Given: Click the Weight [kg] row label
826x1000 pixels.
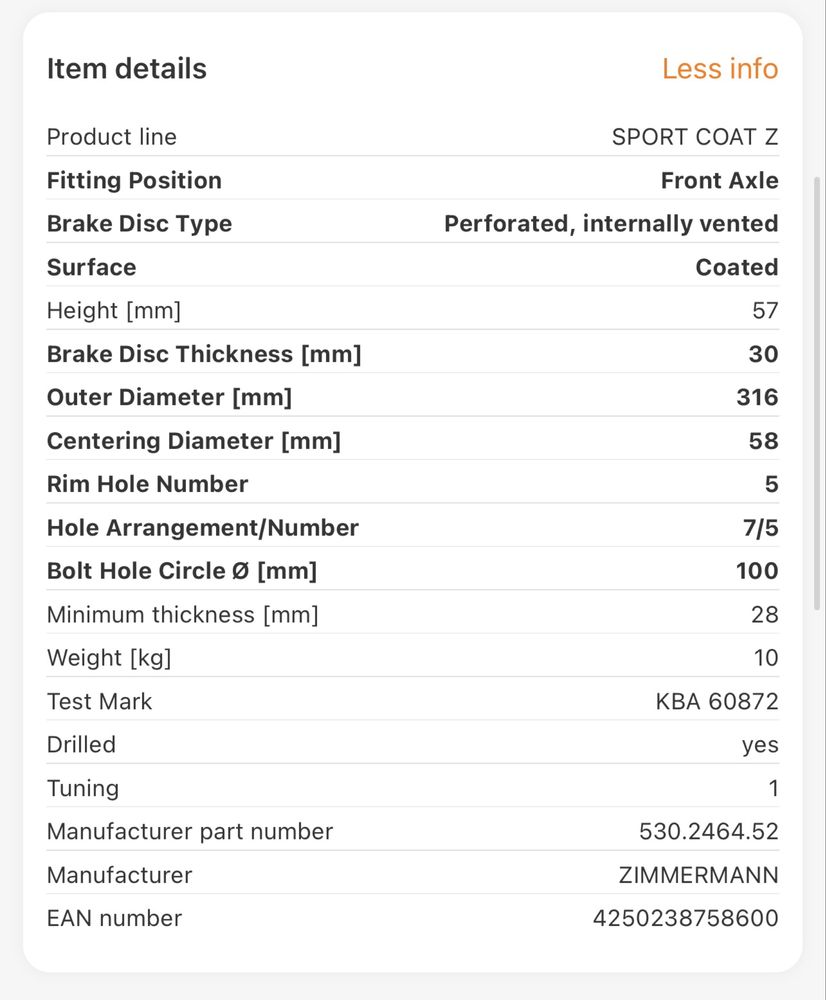Looking at the screenshot, I should click(109, 658).
